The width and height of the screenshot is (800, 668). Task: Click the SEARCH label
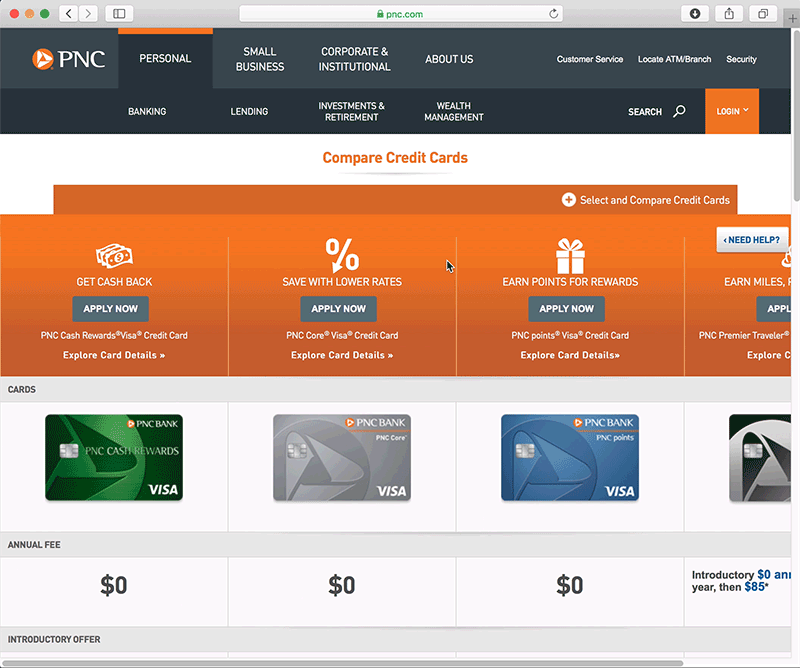click(645, 112)
